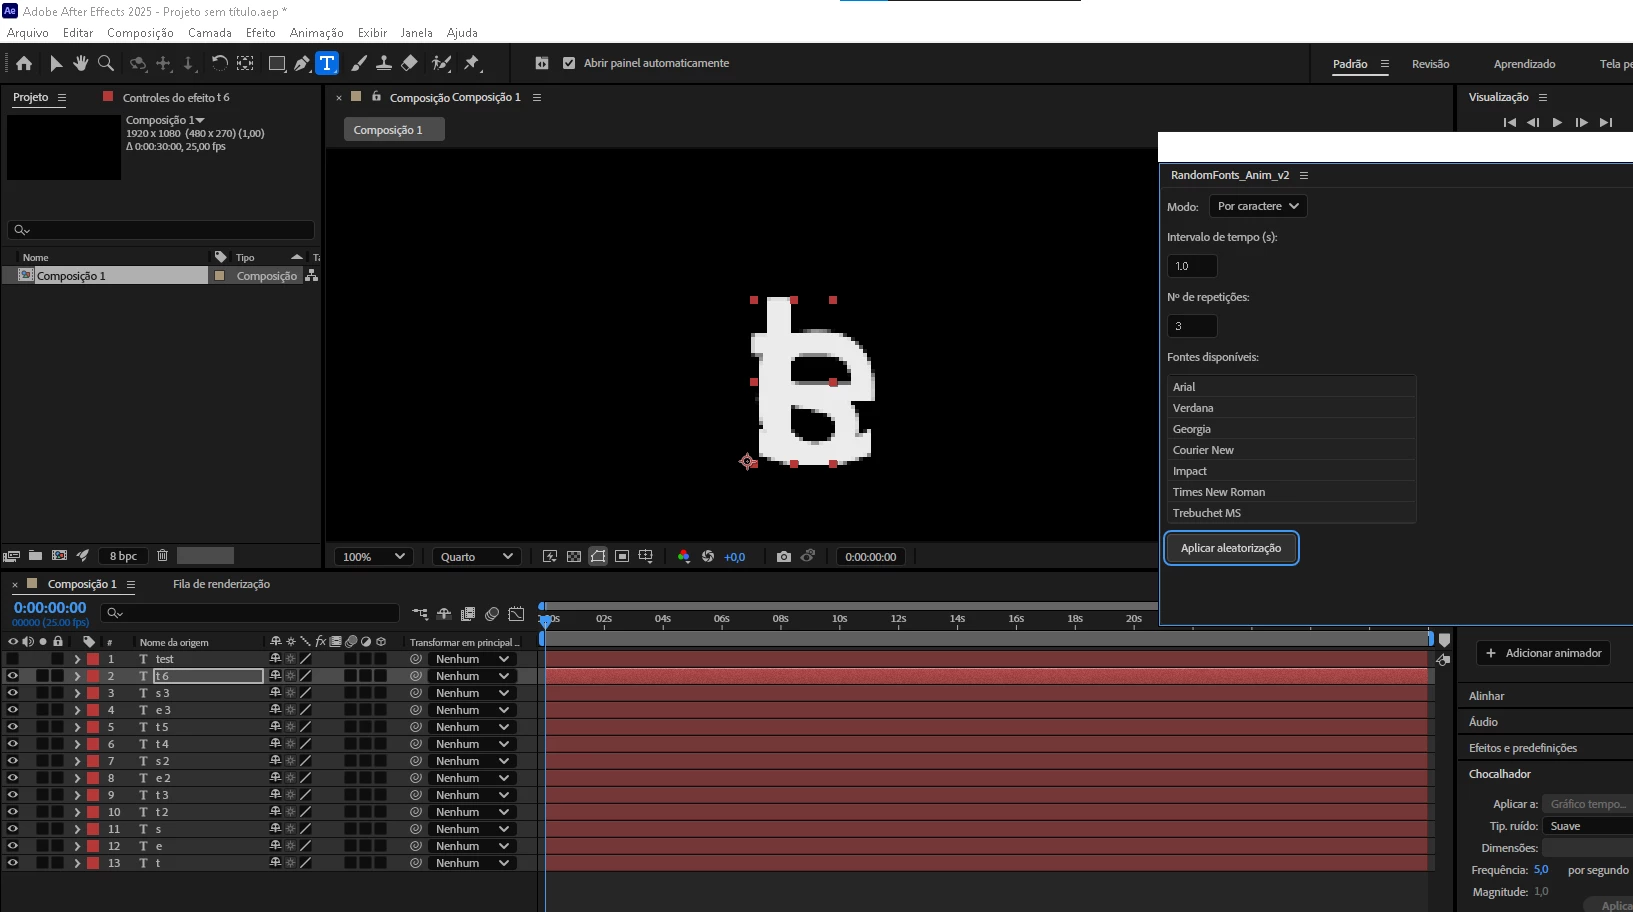Viewport: 1633px width, 912px height.
Task: Open the channel and color management icon
Action: 684,556
